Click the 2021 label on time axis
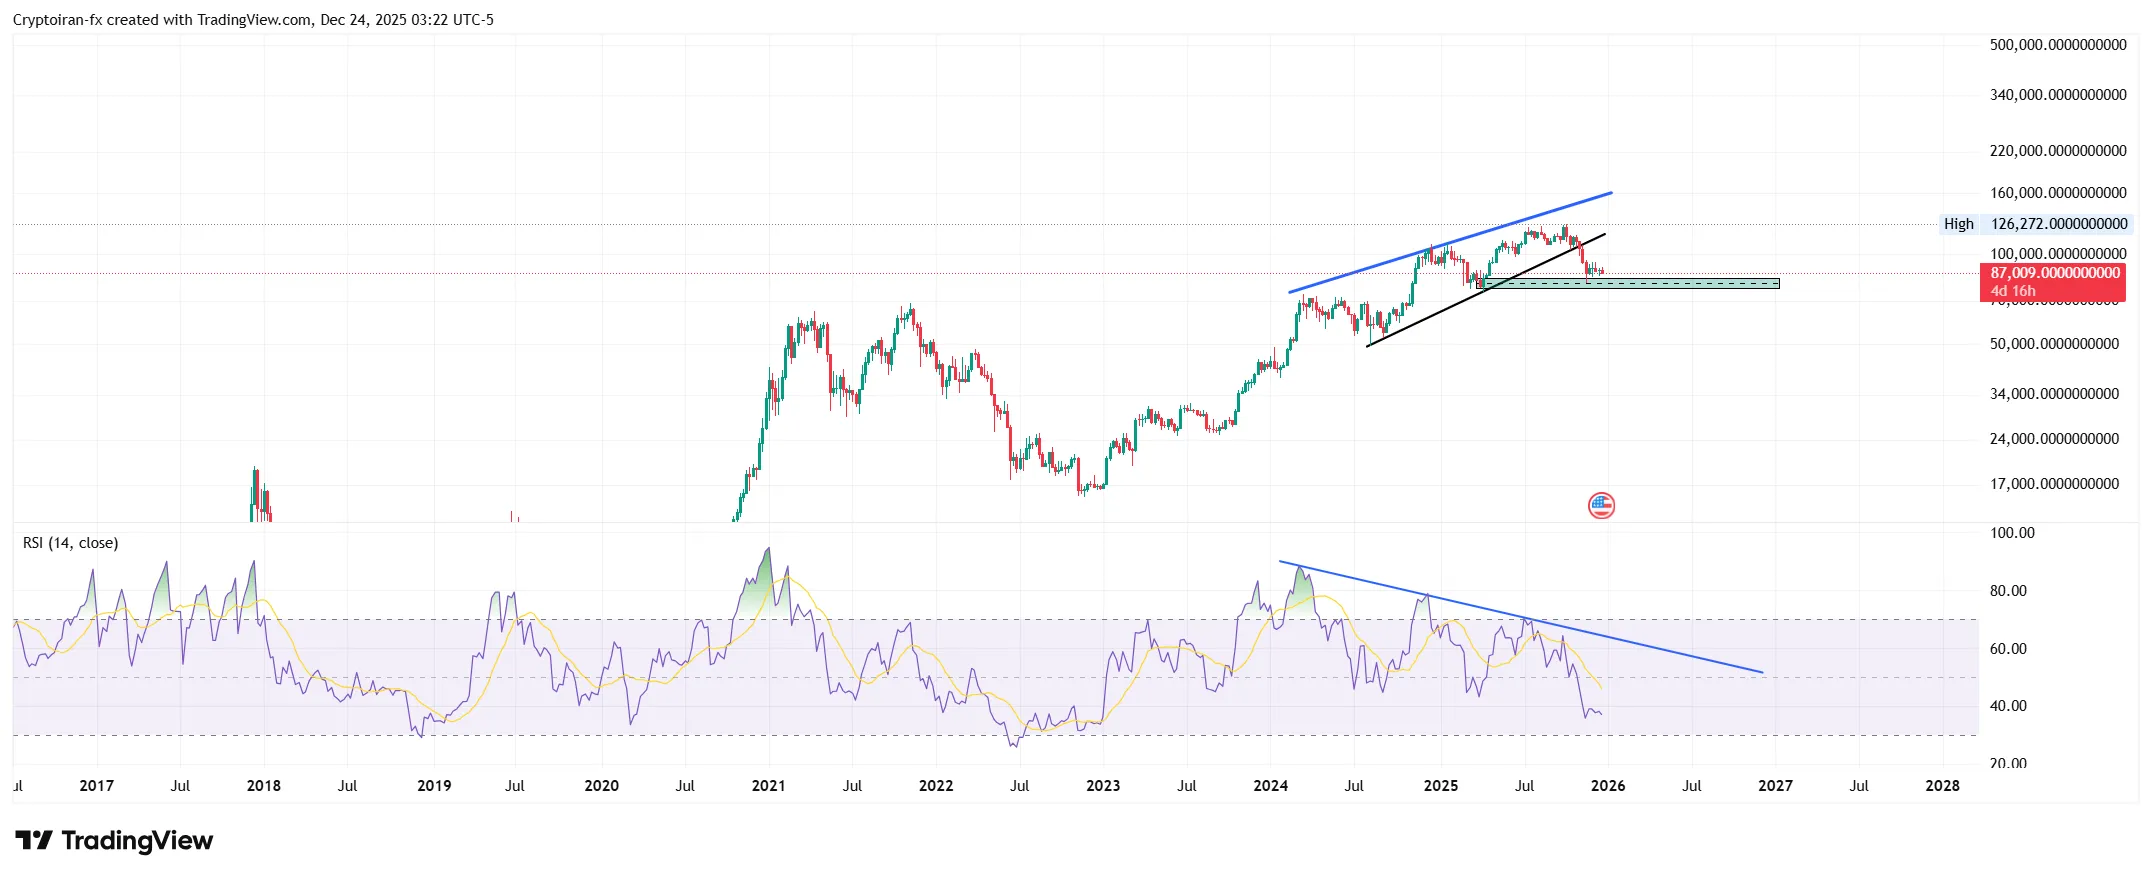Screen dimensions: 2152x878 [x=768, y=786]
